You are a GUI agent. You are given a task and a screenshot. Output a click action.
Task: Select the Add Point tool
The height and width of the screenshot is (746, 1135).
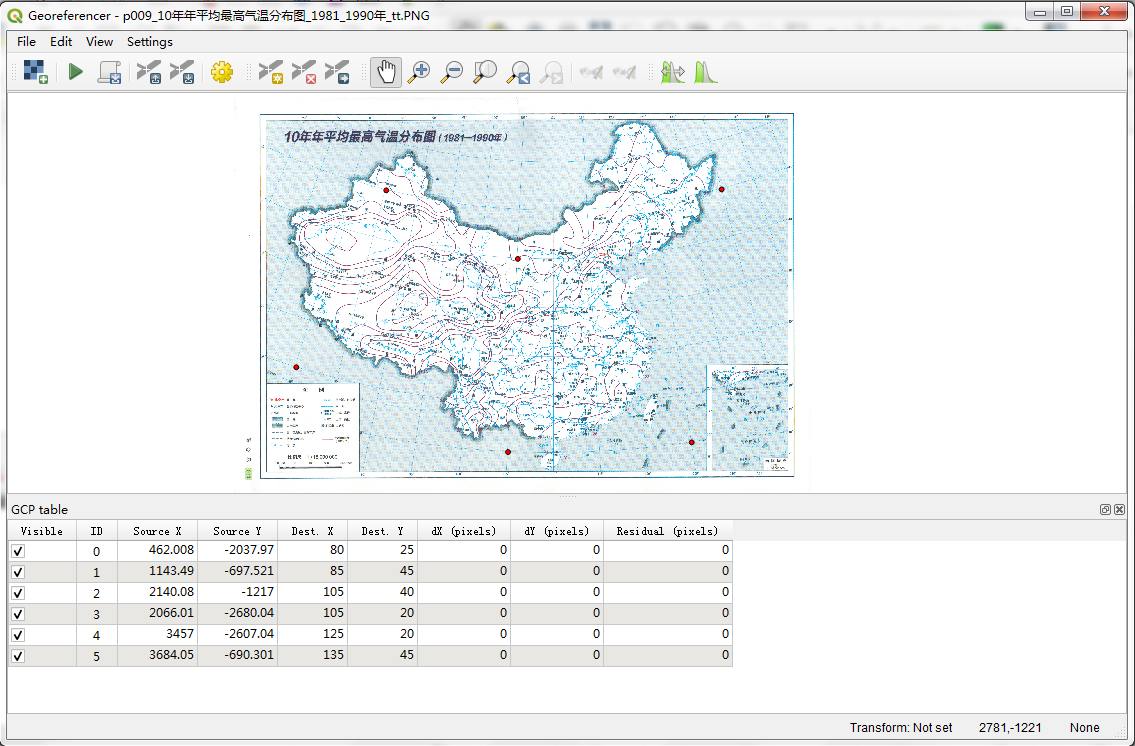pyautogui.click(x=271, y=72)
